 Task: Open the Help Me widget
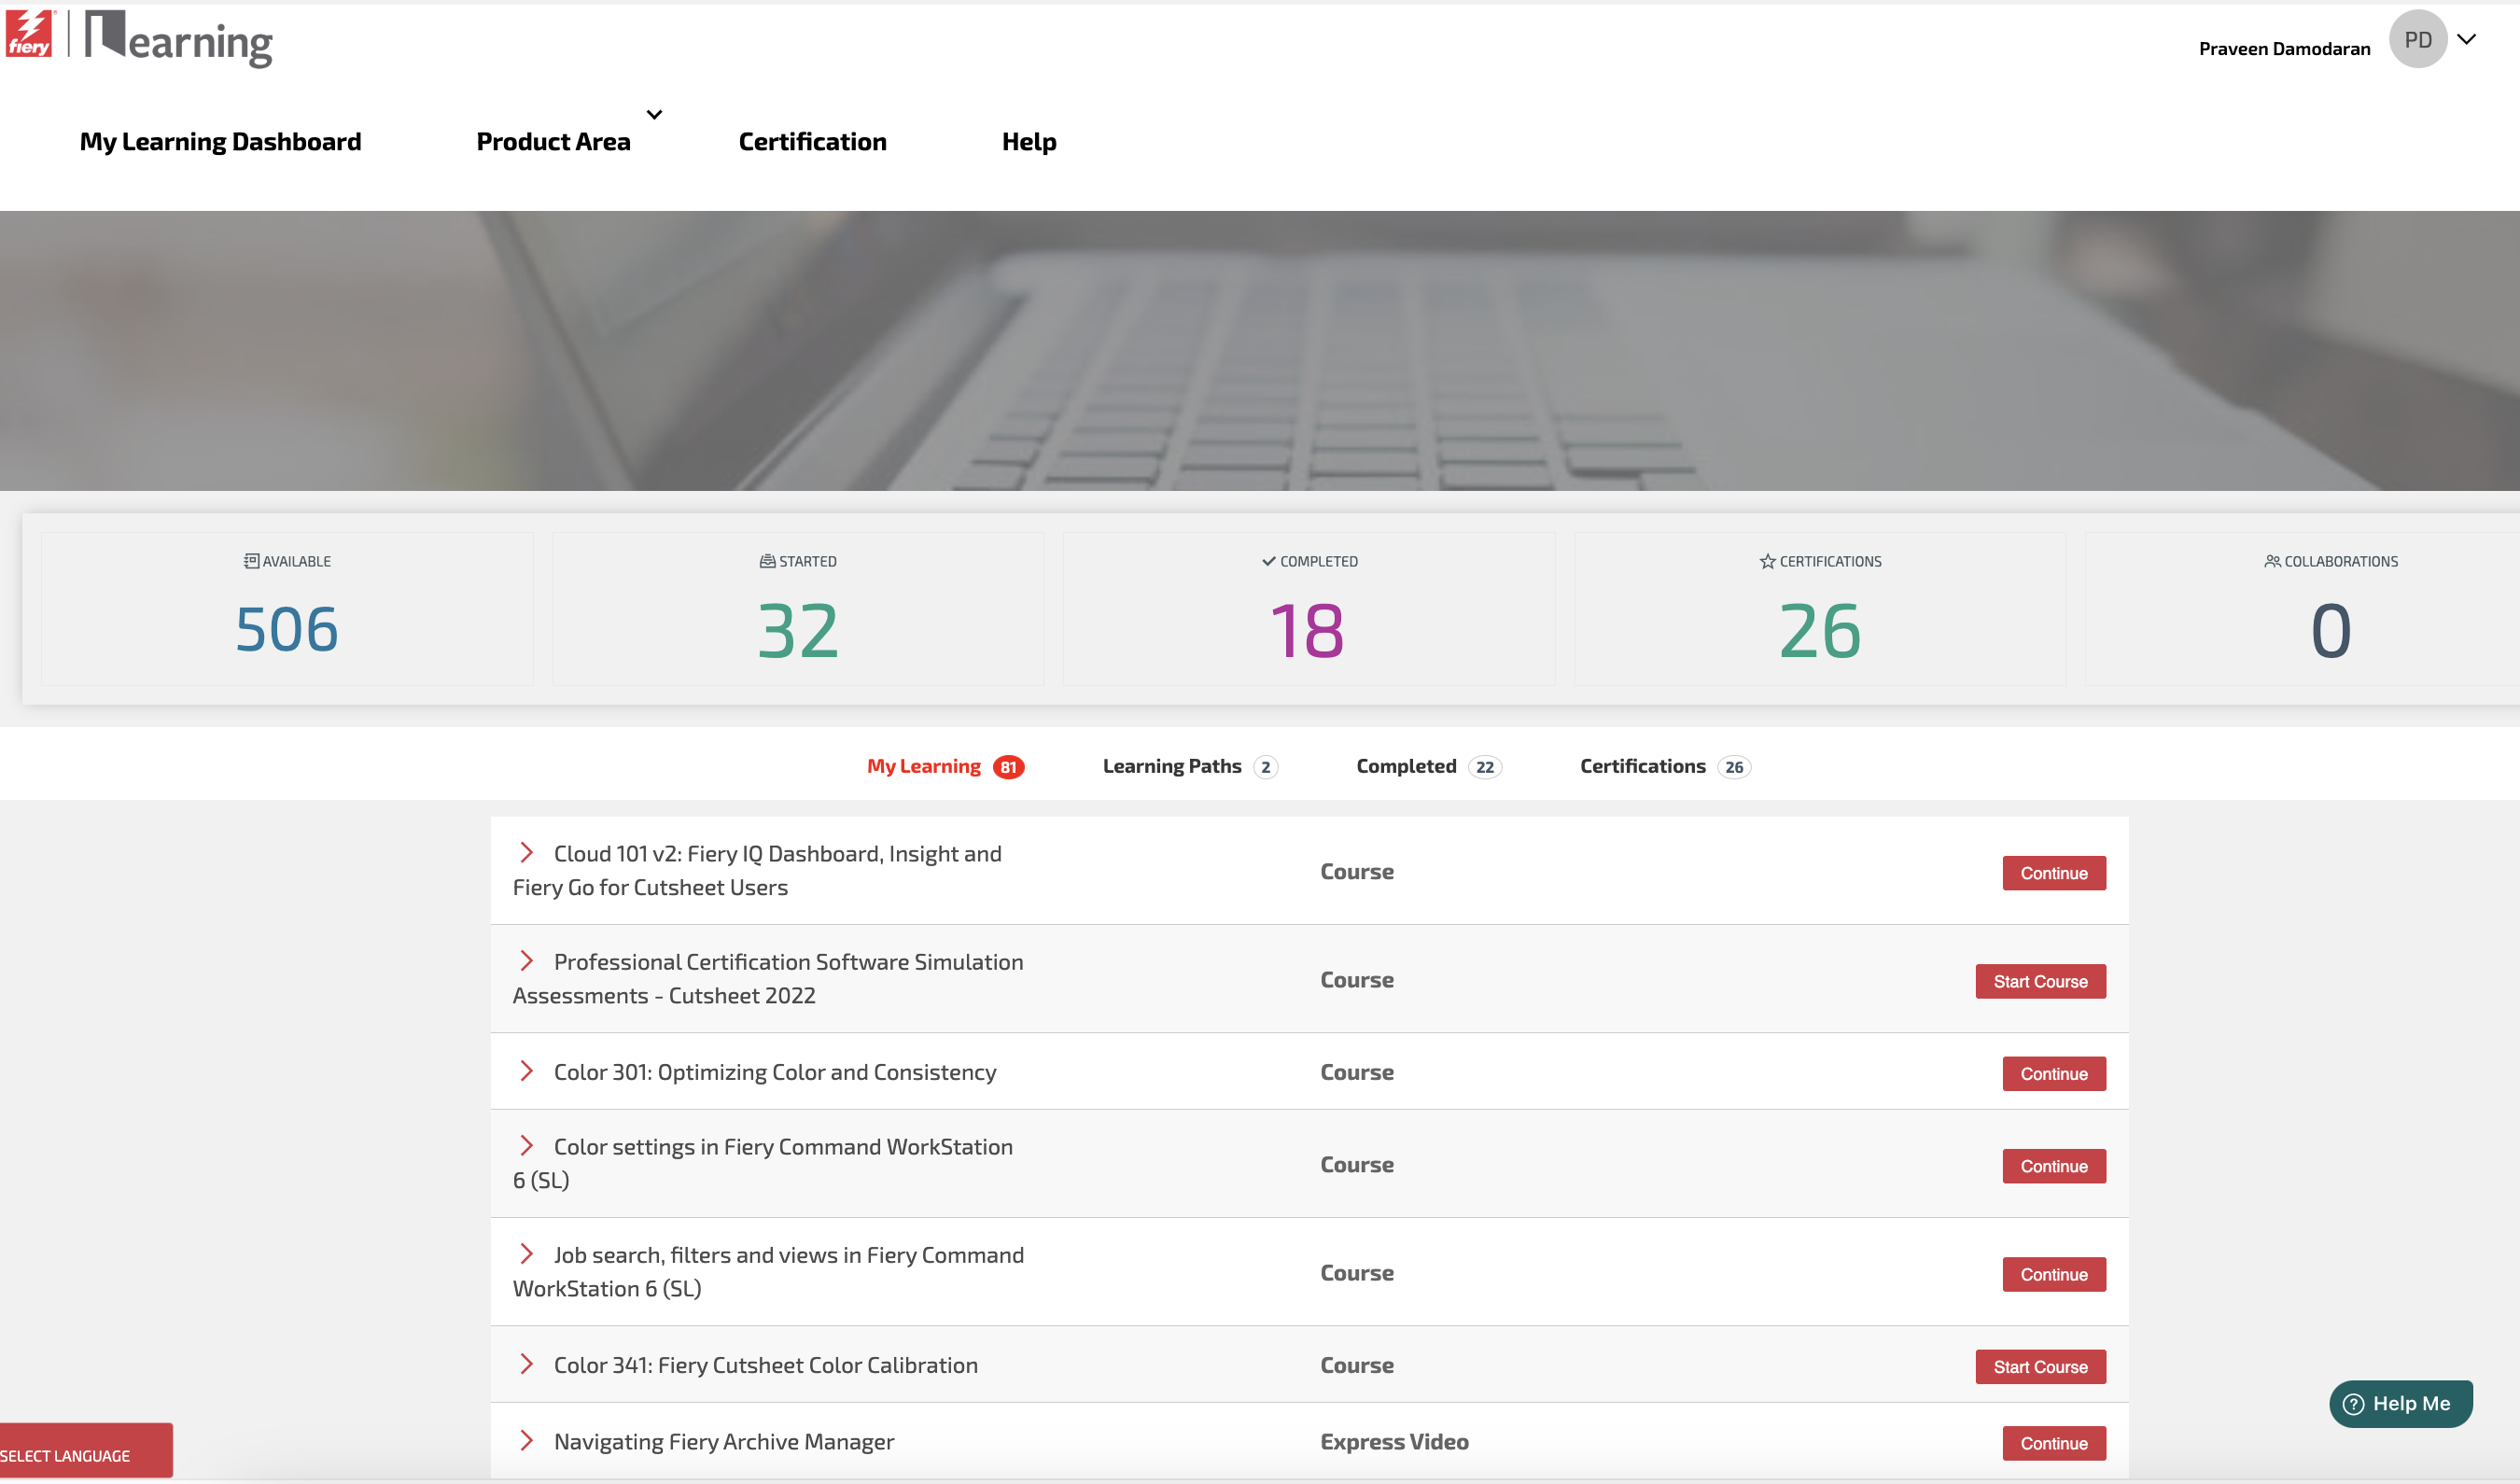click(2400, 1403)
